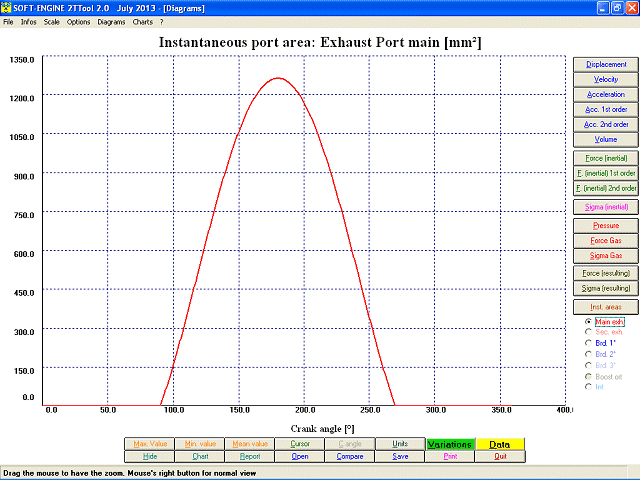Open the yellow Data button
The width and height of the screenshot is (640, 480).
[x=500, y=444]
